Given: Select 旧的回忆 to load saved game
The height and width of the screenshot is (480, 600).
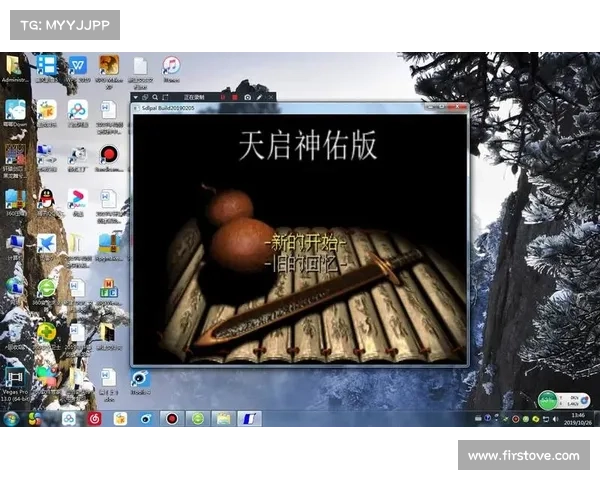Looking at the screenshot, I should pyautogui.click(x=306, y=264).
